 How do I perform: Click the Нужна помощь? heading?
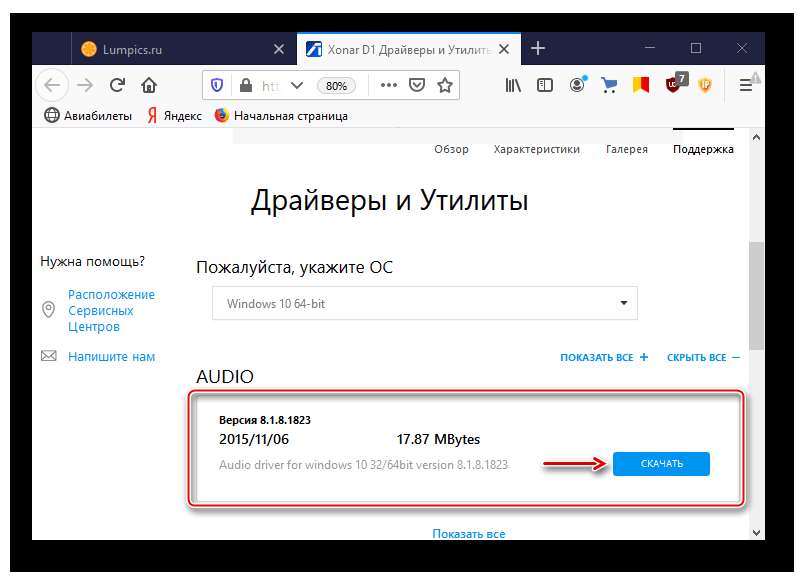(93, 261)
